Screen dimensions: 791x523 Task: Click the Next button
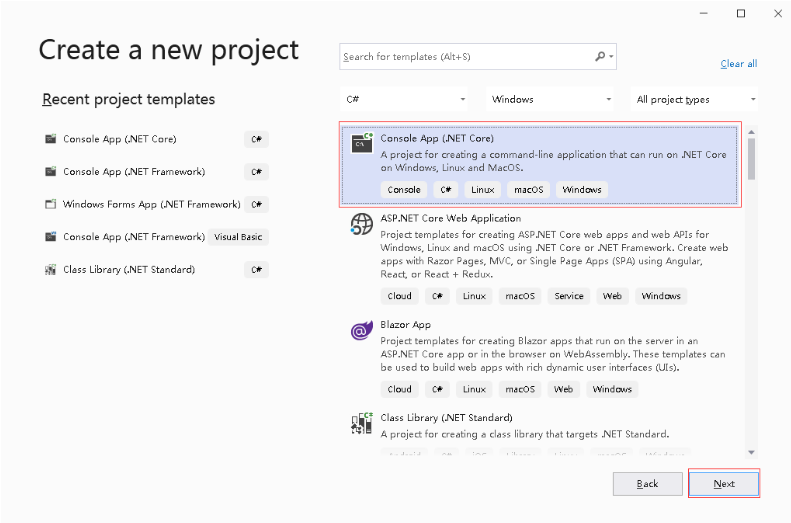point(724,484)
